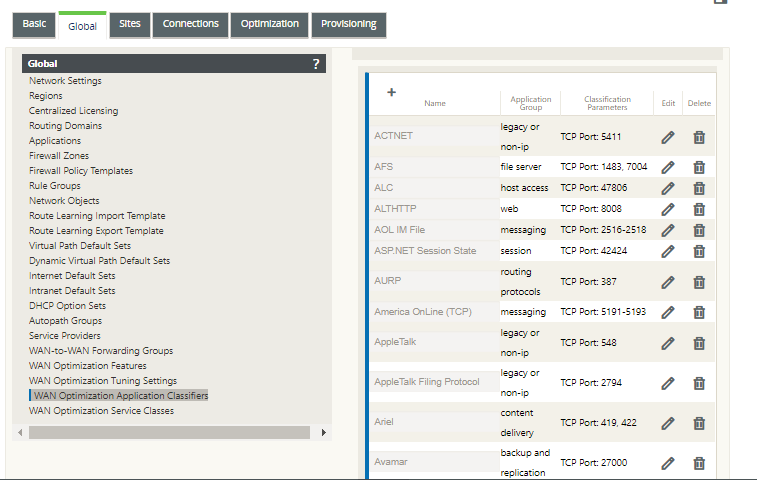757x480 pixels.
Task: Click the left arrow of horizontal scrollbar
Action: (x=20, y=433)
